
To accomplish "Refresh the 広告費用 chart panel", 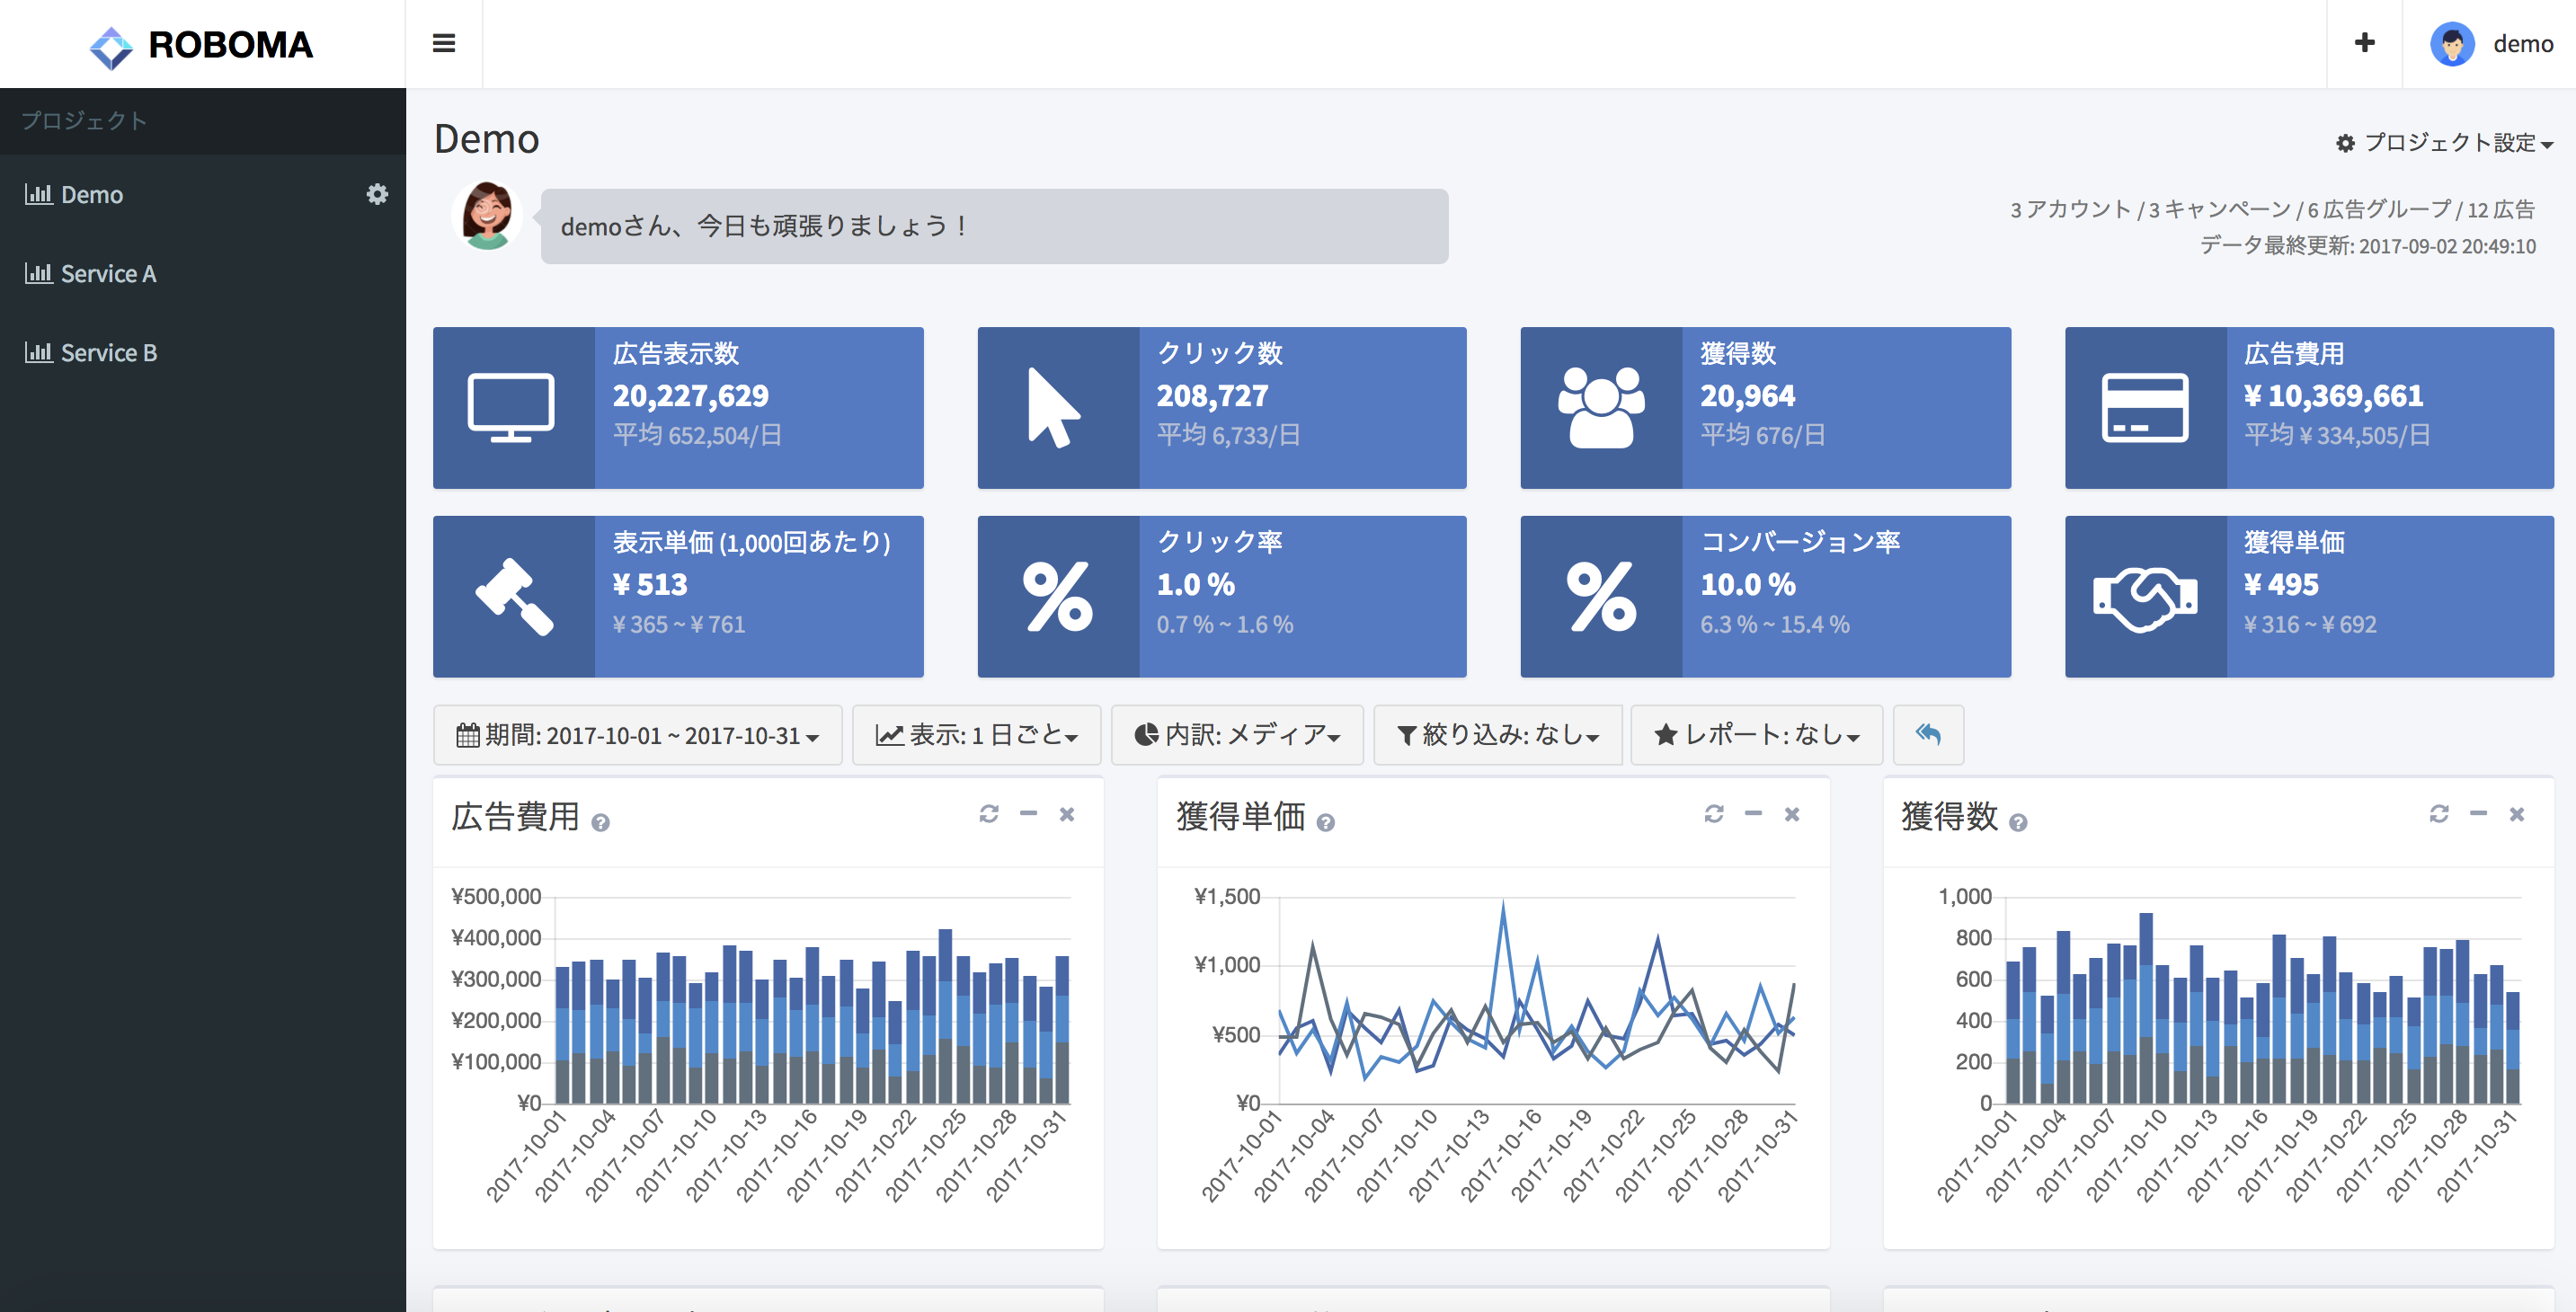I will tap(988, 814).
